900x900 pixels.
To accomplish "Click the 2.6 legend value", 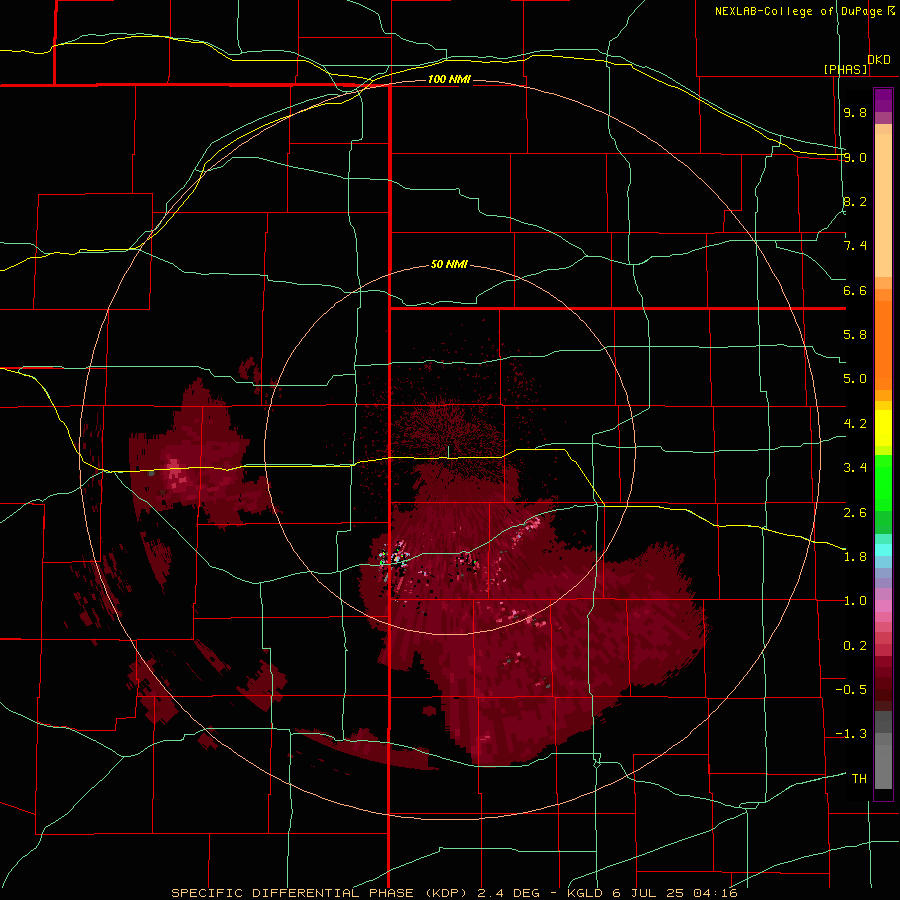I will (x=855, y=513).
